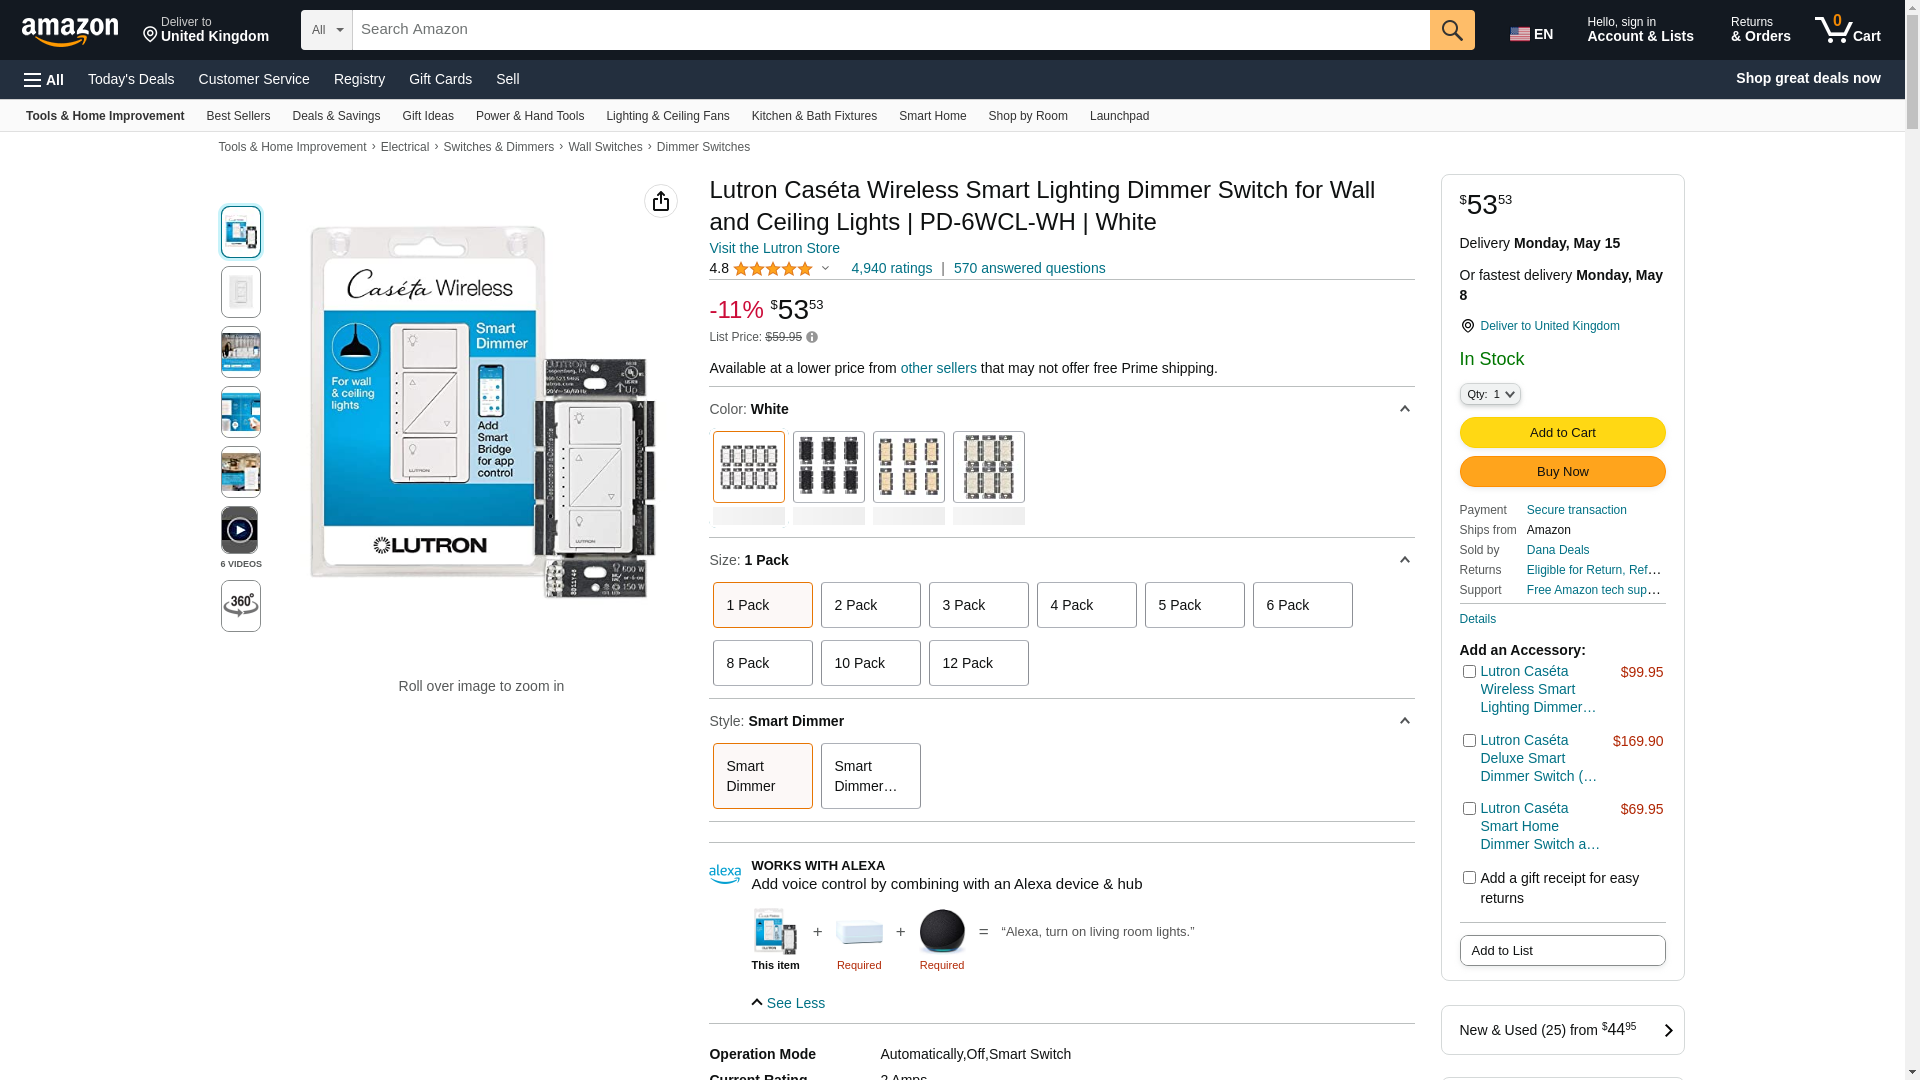Open the 570 answered questions link
This screenshot has height=1080, width=1920.
pyautogui.click(x=1029, y=268)
